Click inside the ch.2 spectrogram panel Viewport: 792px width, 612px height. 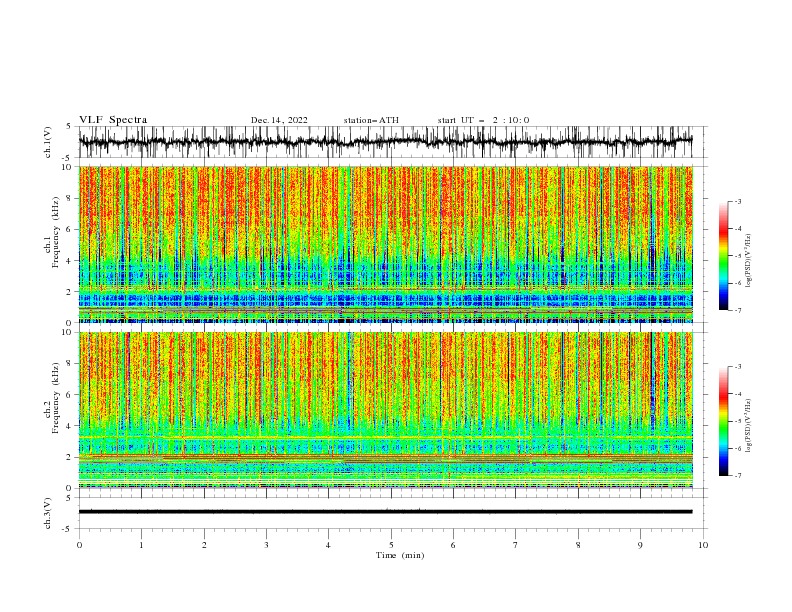(385, 410)
